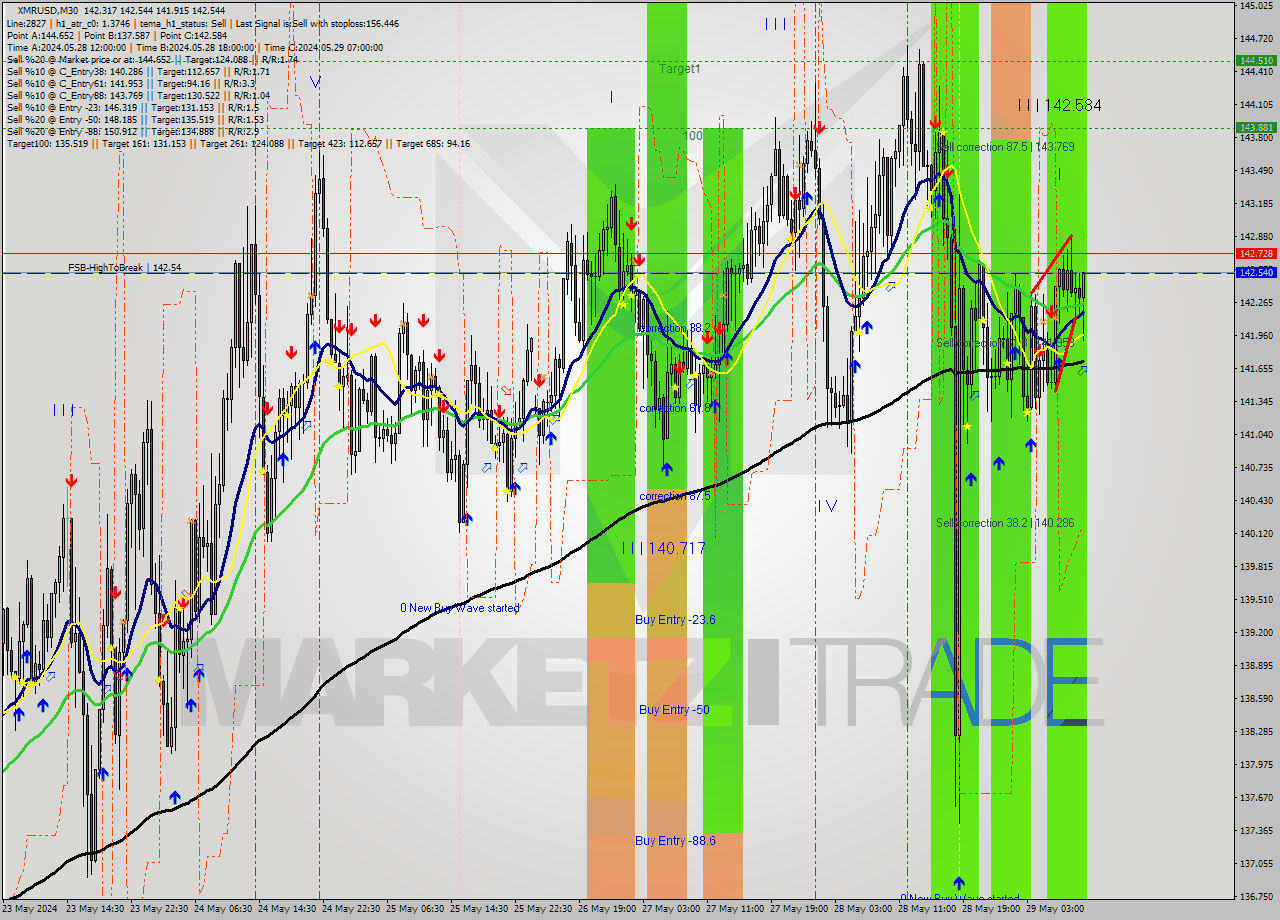The image size is (1280, 920).
Task: Select the 'I I I 142.584' wave label
Action: click(x=1059, y=105)
